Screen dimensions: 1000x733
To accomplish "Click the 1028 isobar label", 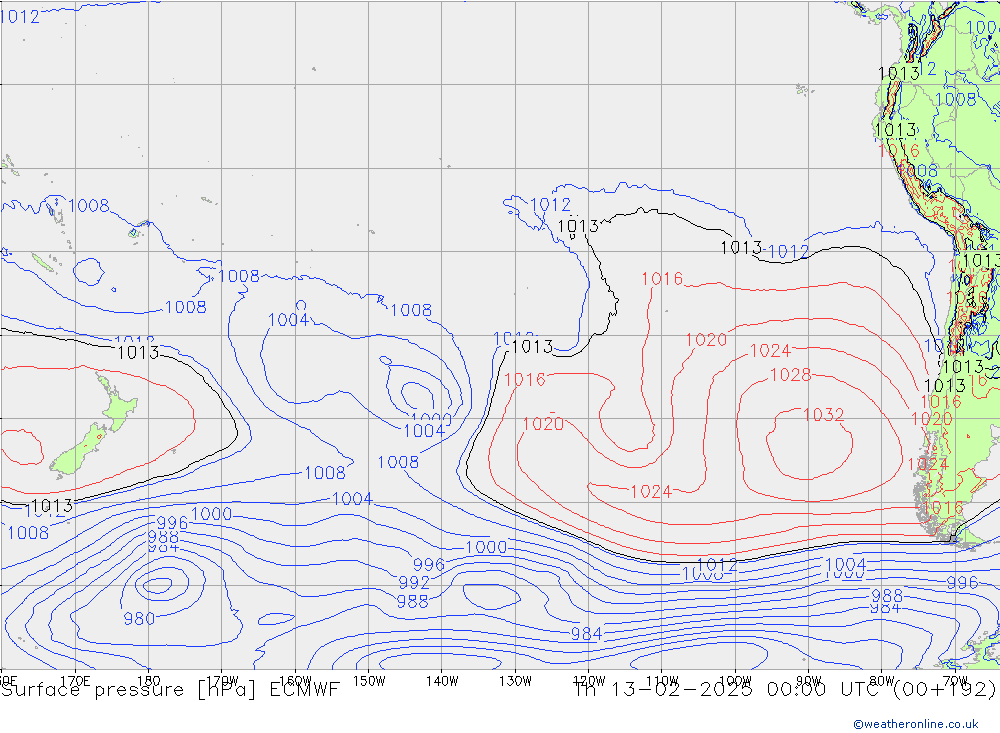I will (790, 375).
